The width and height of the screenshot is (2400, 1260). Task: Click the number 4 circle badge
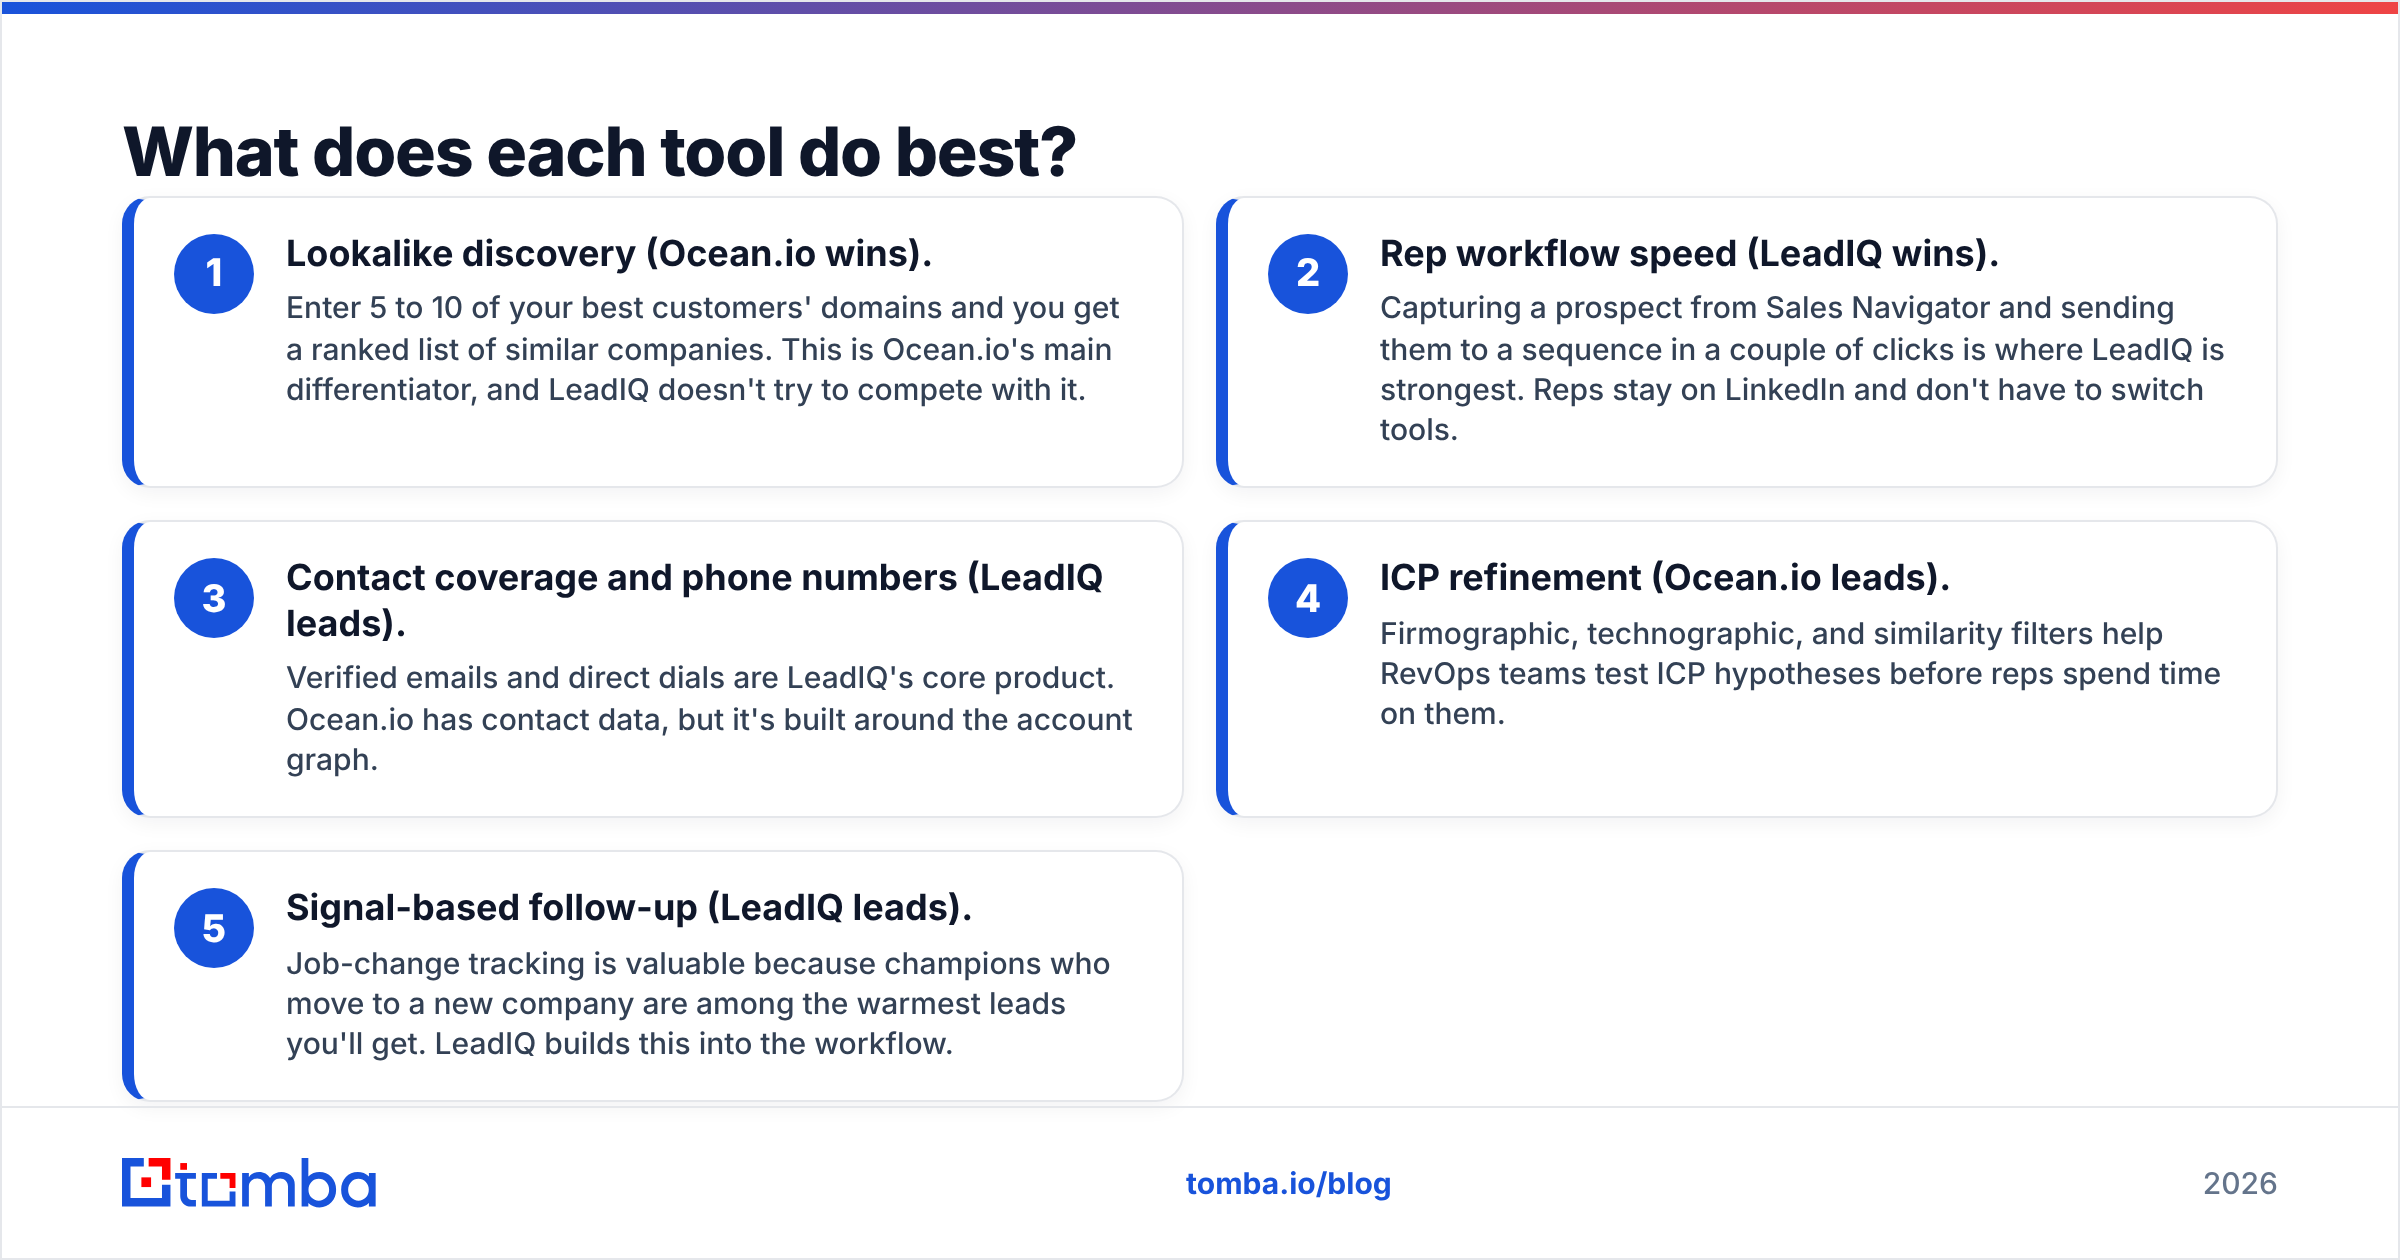pyautogui.click(x=1308, y=598)
